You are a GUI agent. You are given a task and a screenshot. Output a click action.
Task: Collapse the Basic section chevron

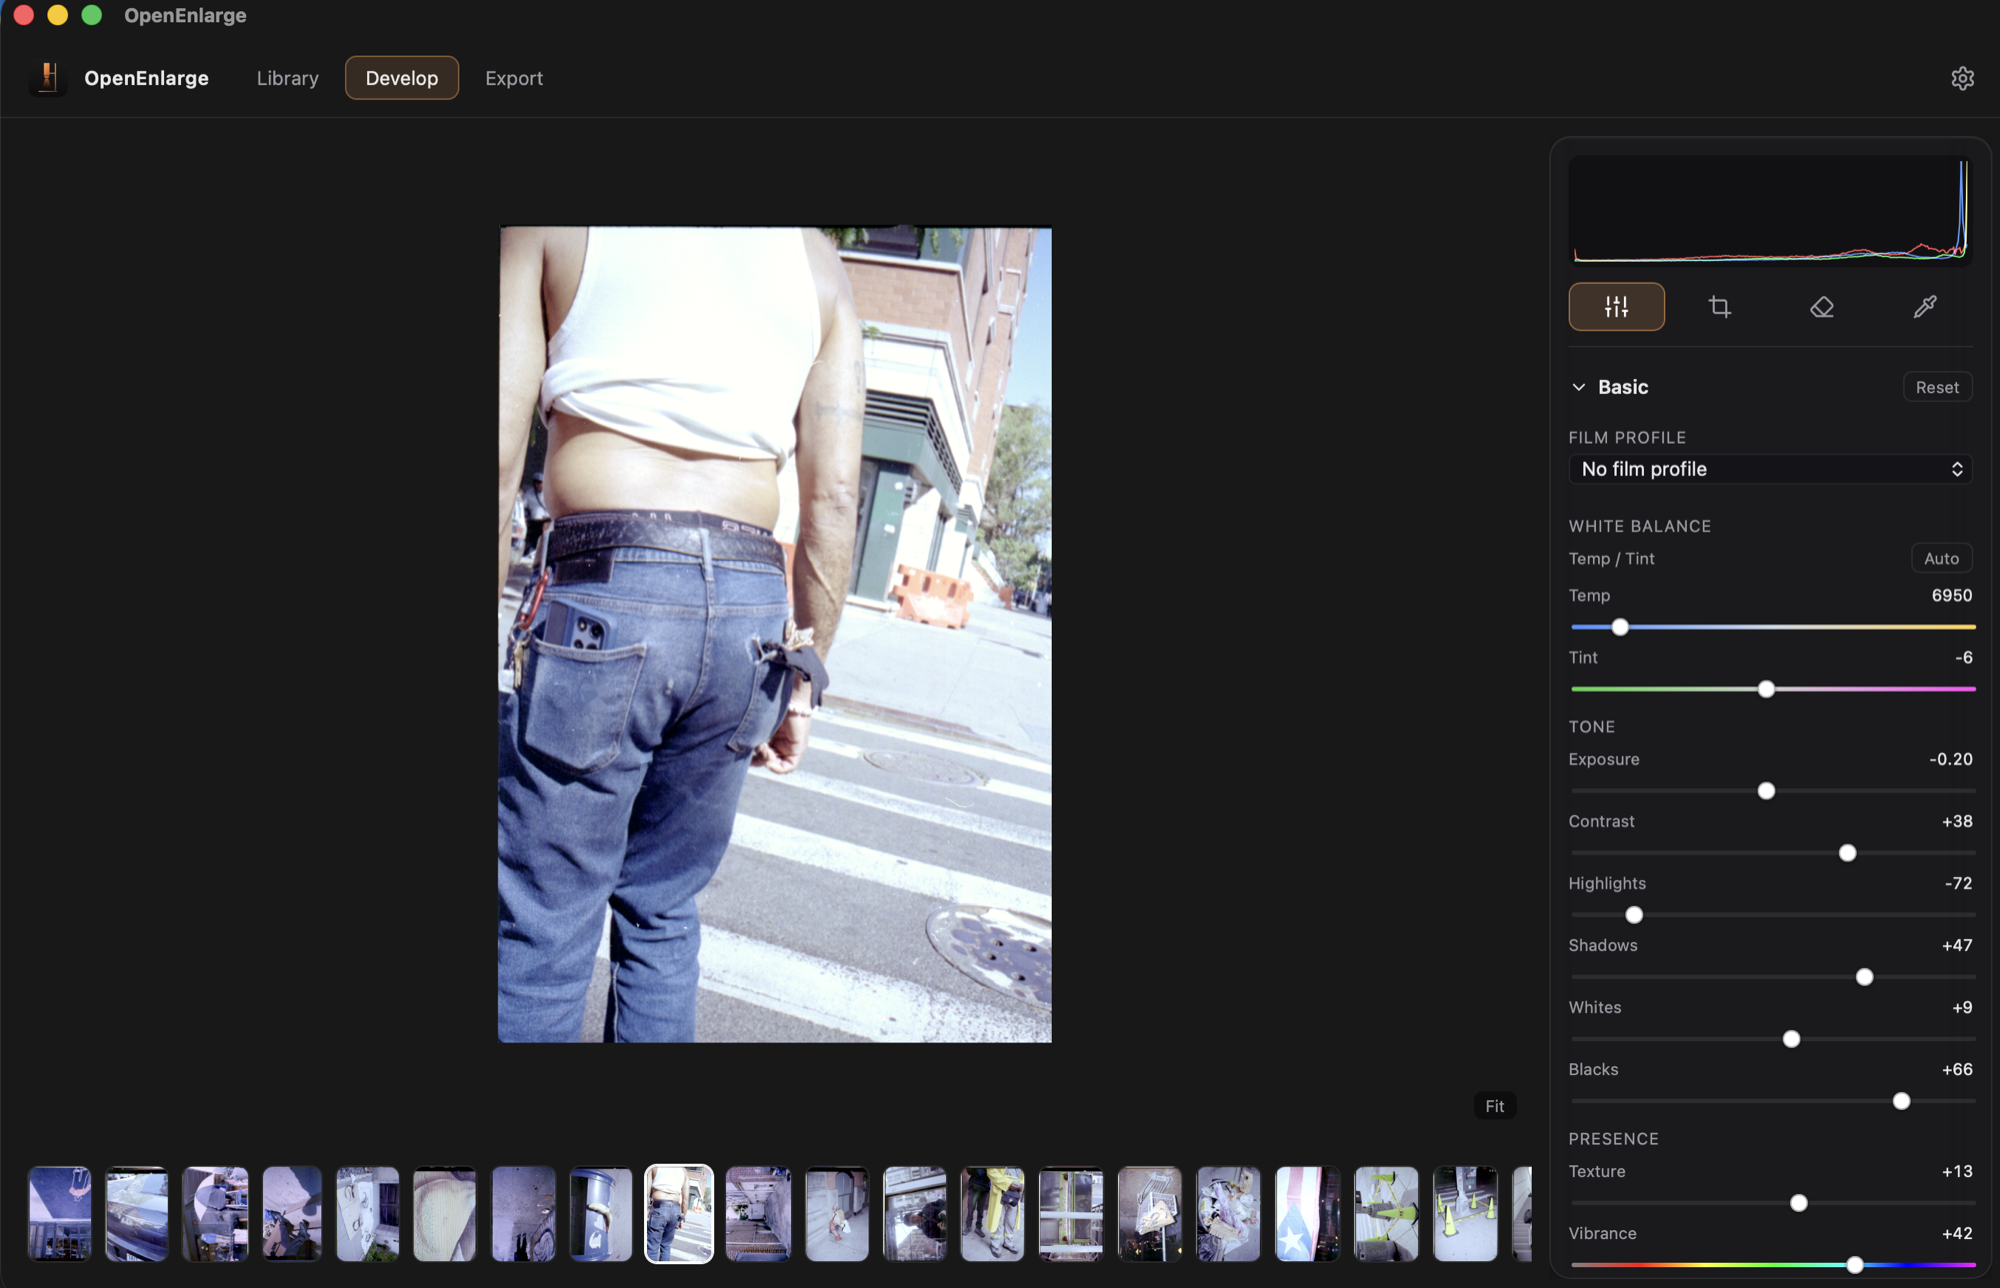[1578, 387]
